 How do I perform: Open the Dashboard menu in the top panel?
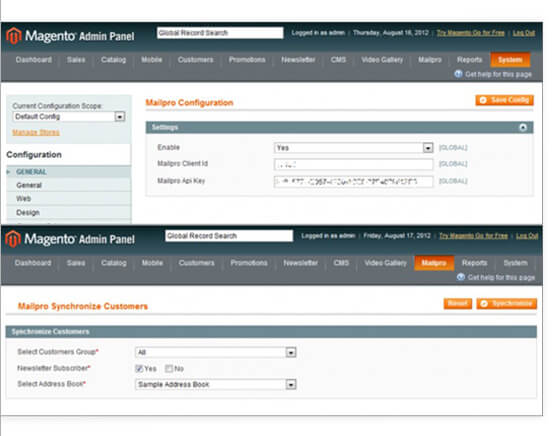point(34,60)
